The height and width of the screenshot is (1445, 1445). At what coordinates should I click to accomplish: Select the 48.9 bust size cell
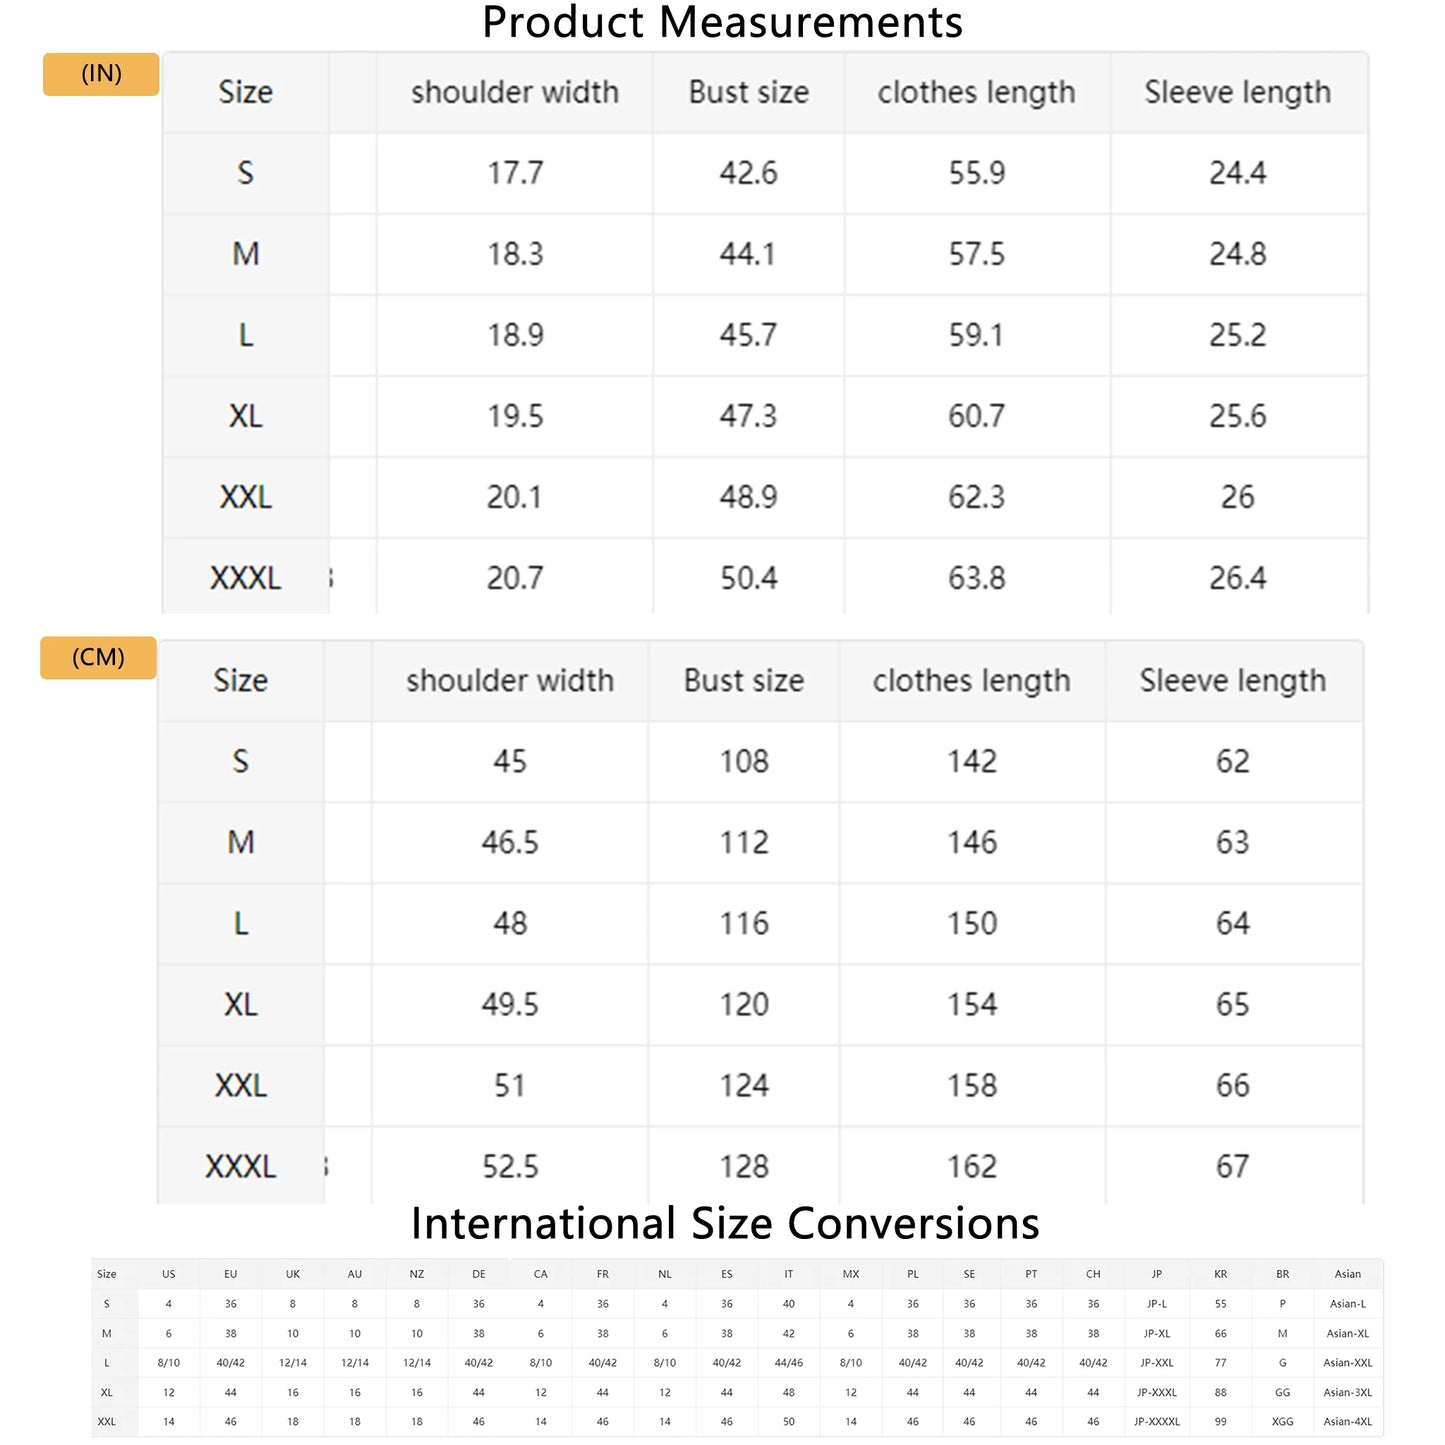click(x=748, y=497)
